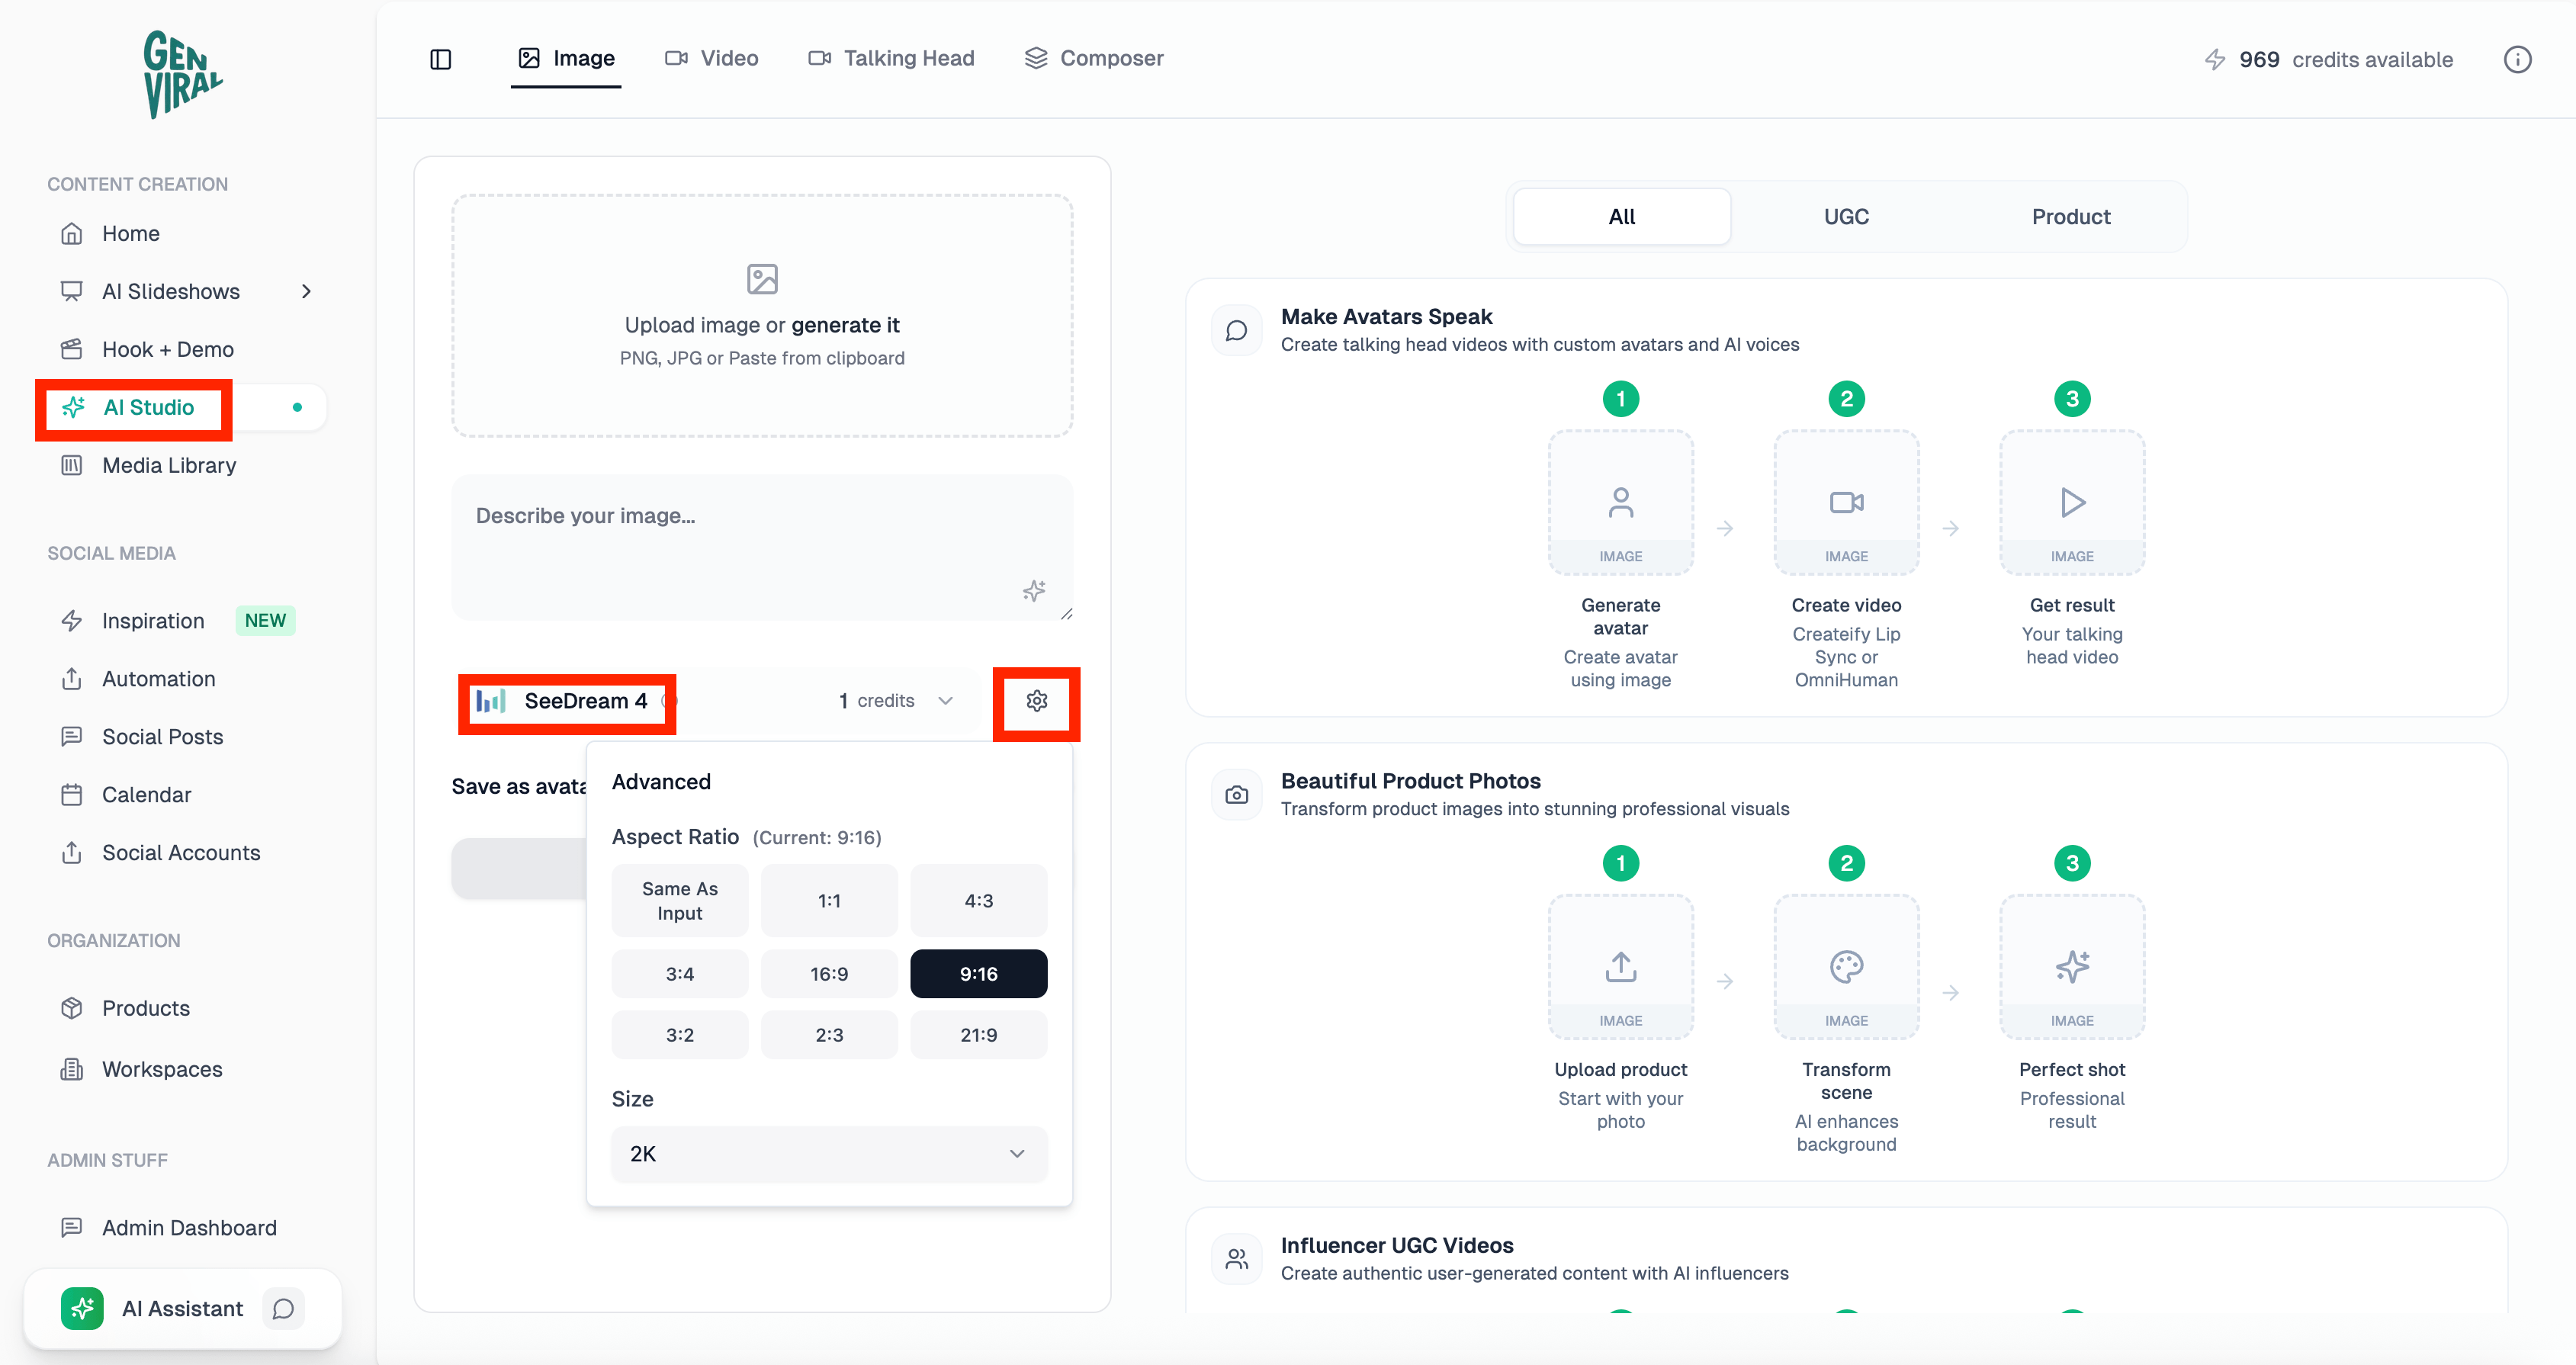
Task: Select the 9:16 aspect ratio
Action: tap(979, 974)
